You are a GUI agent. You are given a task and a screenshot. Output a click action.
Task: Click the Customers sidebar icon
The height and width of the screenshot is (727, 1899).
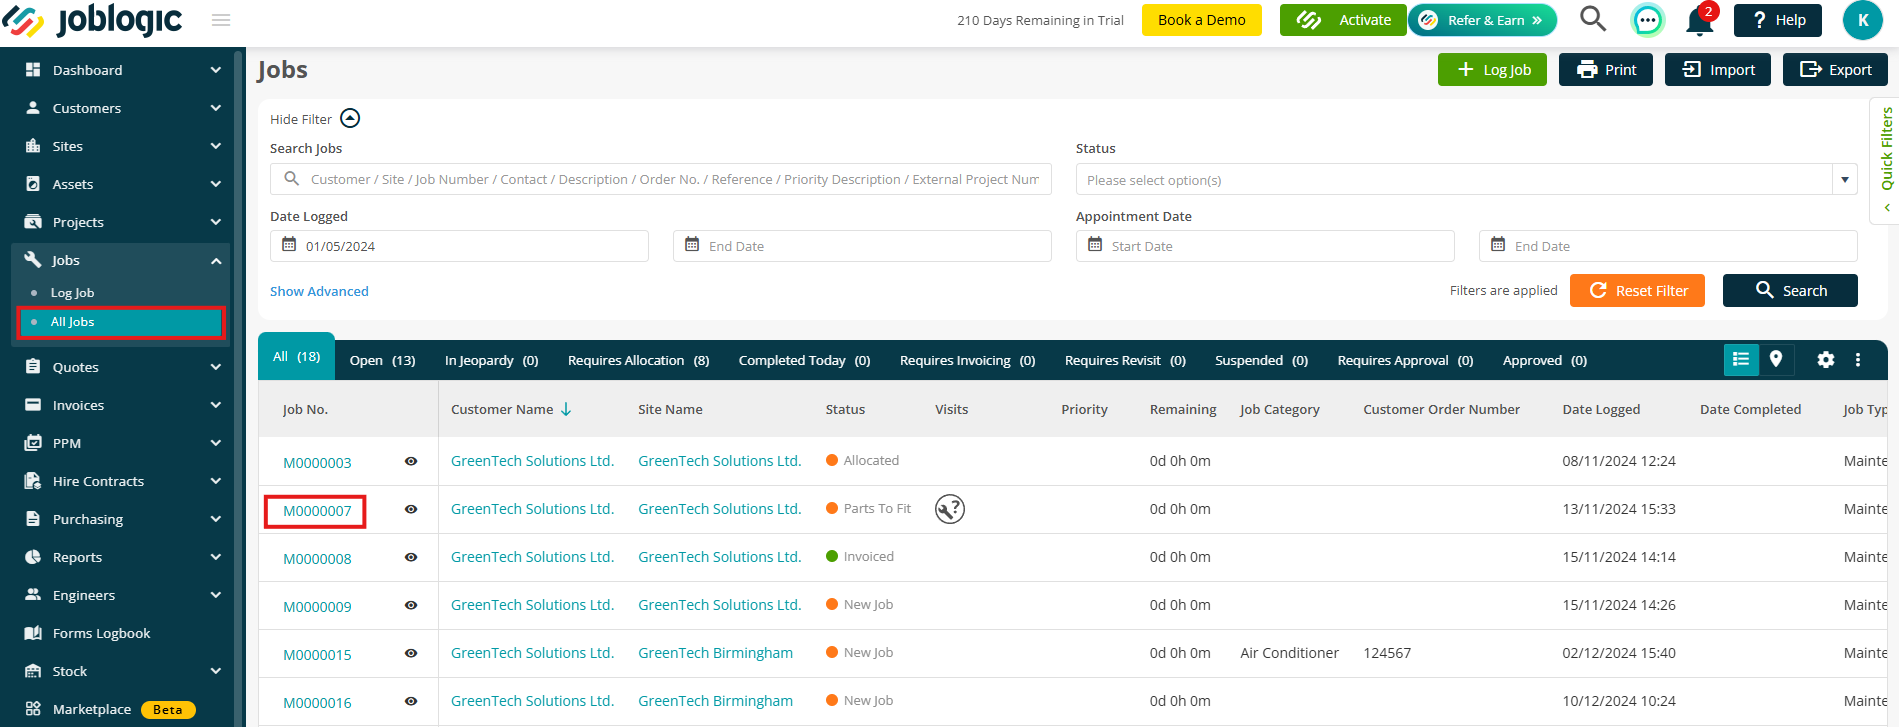coord(33,108)
